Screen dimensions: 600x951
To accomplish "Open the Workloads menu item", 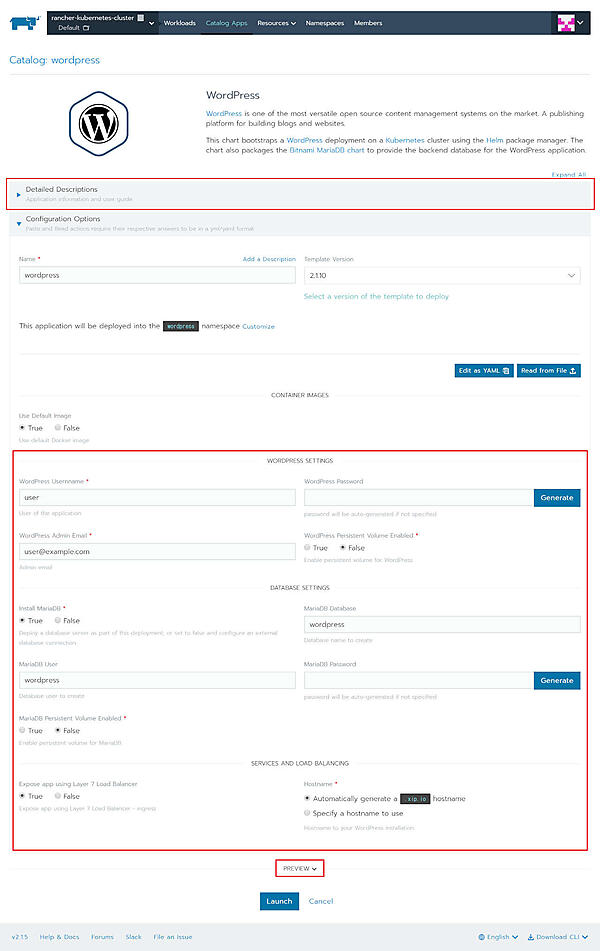I will (x=180, y=23).
